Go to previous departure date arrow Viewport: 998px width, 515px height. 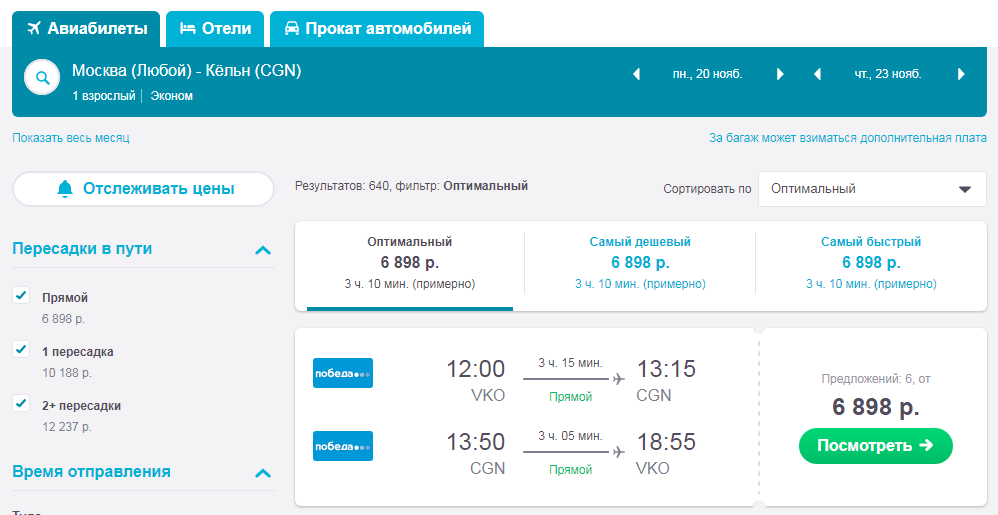(x=636, y=74)
